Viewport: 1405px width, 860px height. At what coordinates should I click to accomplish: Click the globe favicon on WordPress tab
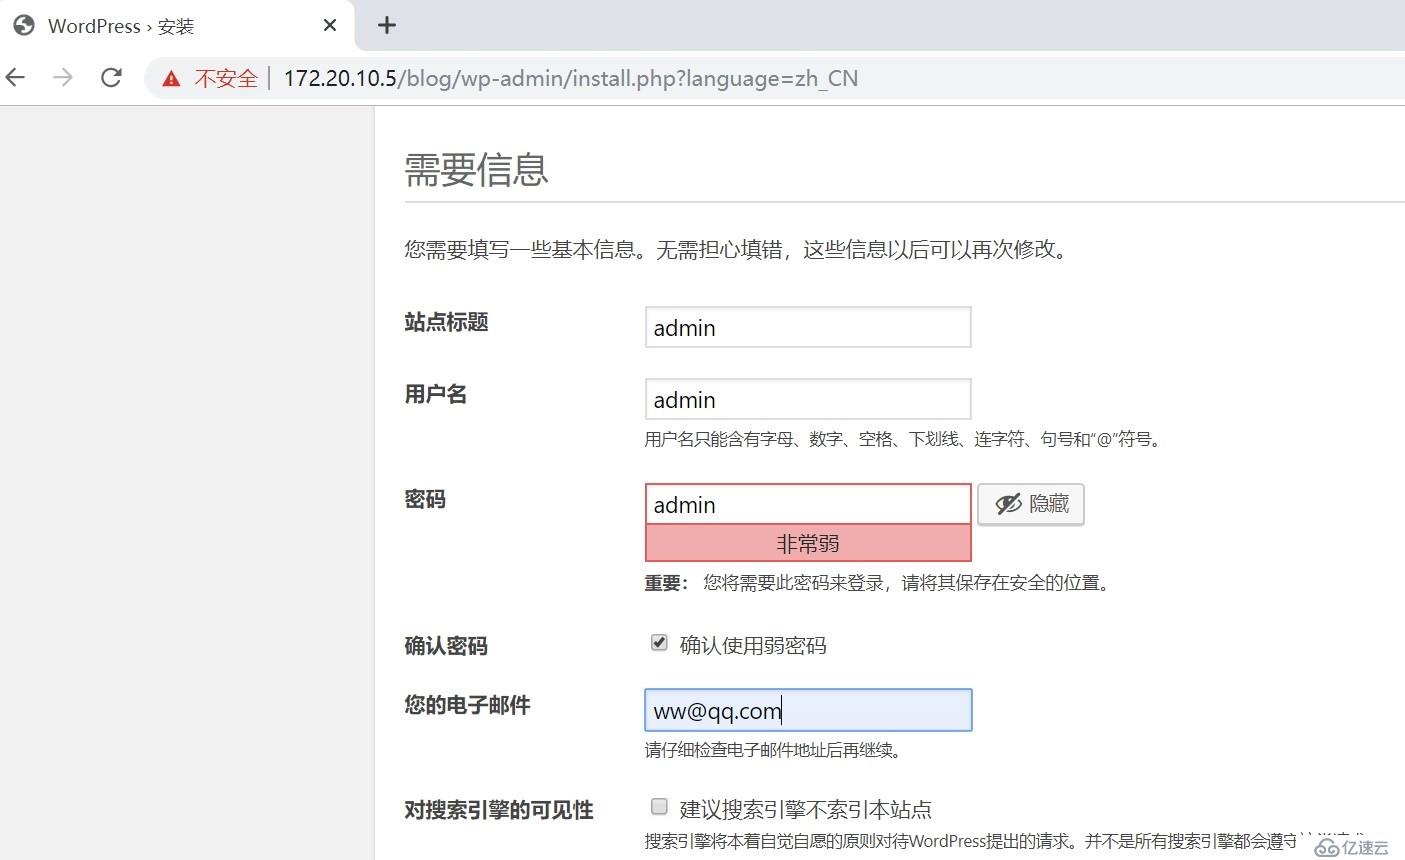pyautogui.click(x=24, y=26)
